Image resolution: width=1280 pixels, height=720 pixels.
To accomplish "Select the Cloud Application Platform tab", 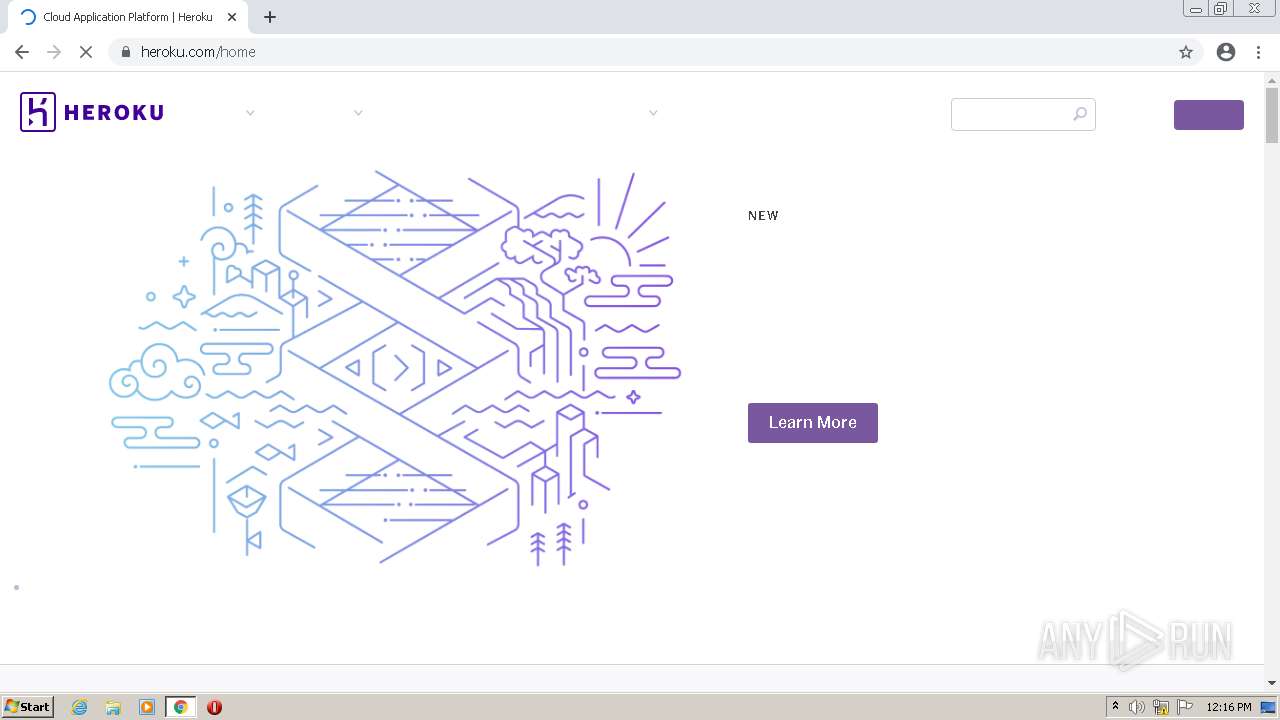I will click(128, 17).
